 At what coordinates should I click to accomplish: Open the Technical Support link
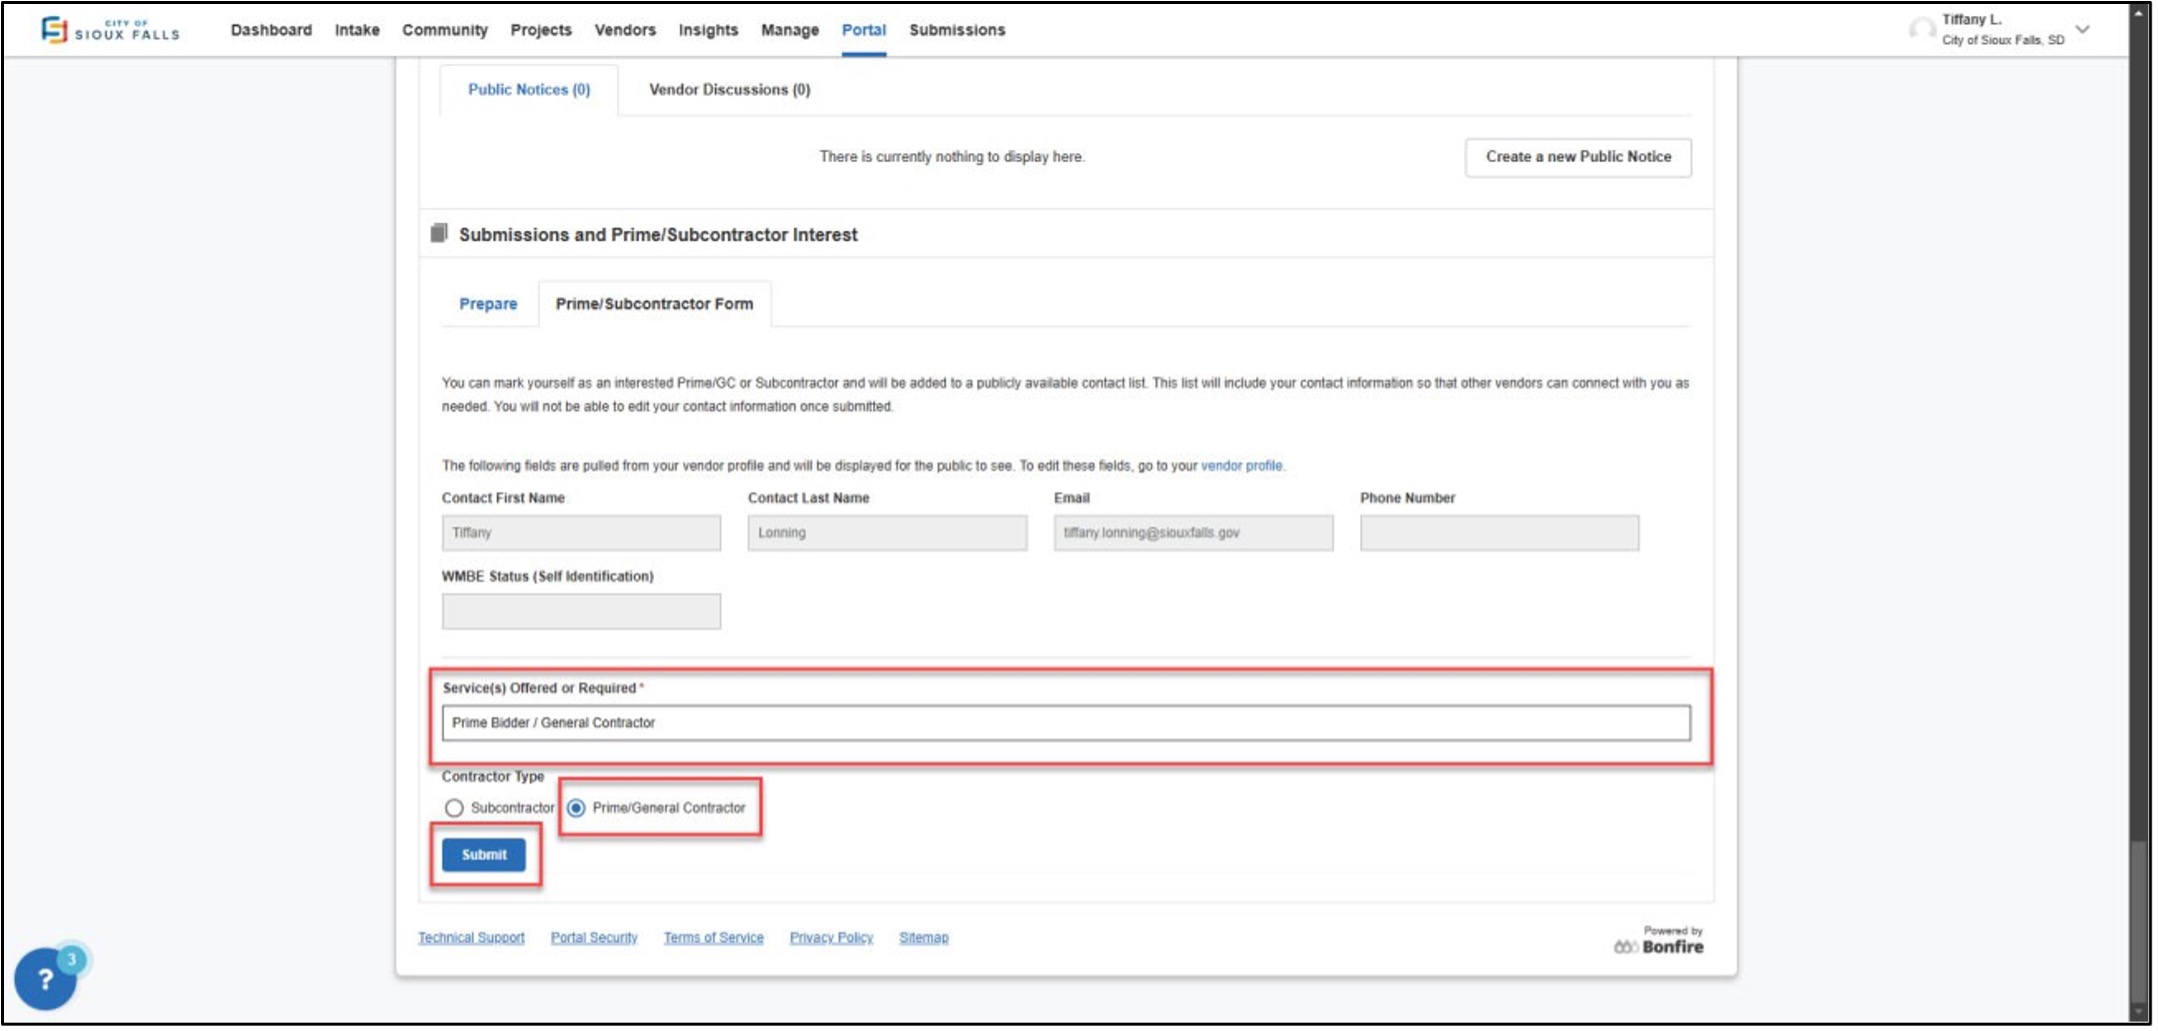coord(471,938)
